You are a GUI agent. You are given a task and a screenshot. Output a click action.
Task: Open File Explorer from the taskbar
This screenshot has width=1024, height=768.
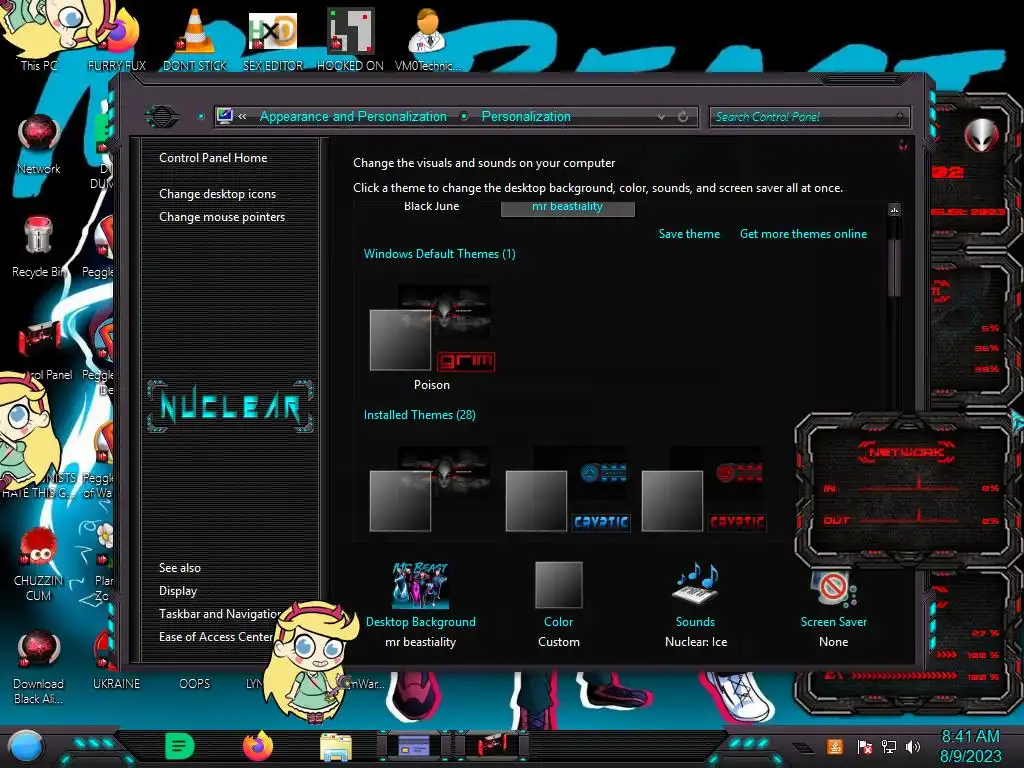336,747
